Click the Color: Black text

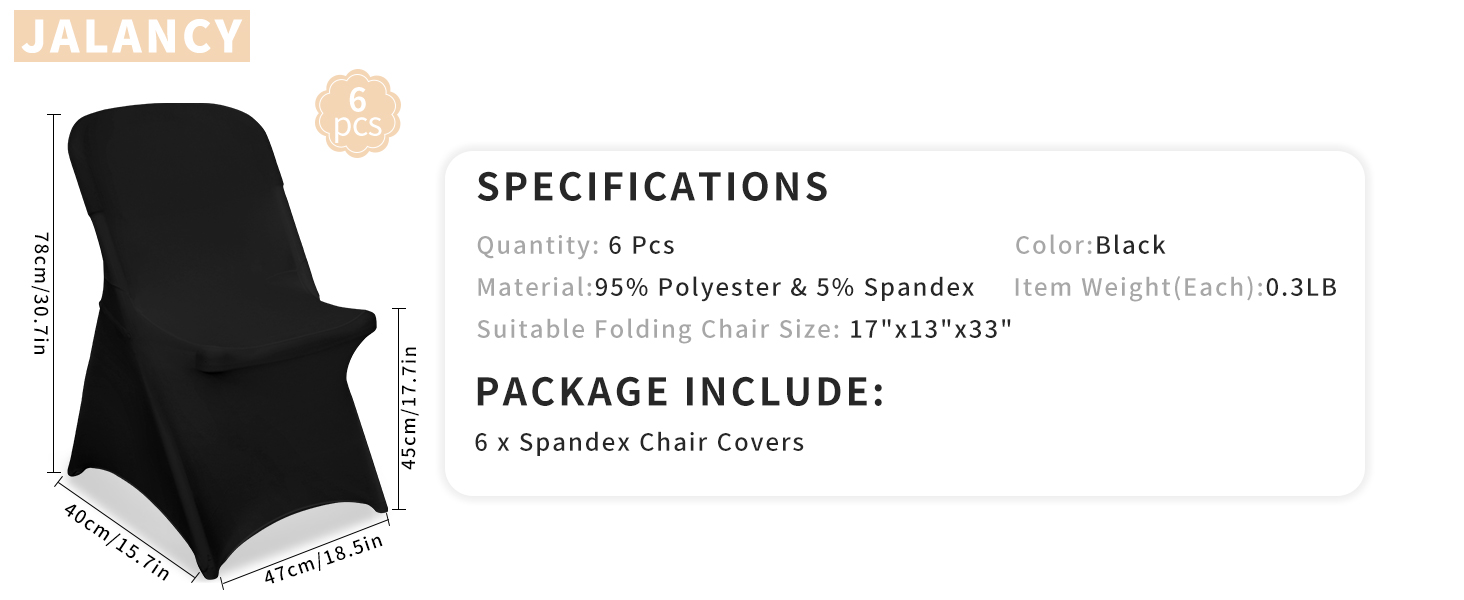click(x=1090, y=245)
